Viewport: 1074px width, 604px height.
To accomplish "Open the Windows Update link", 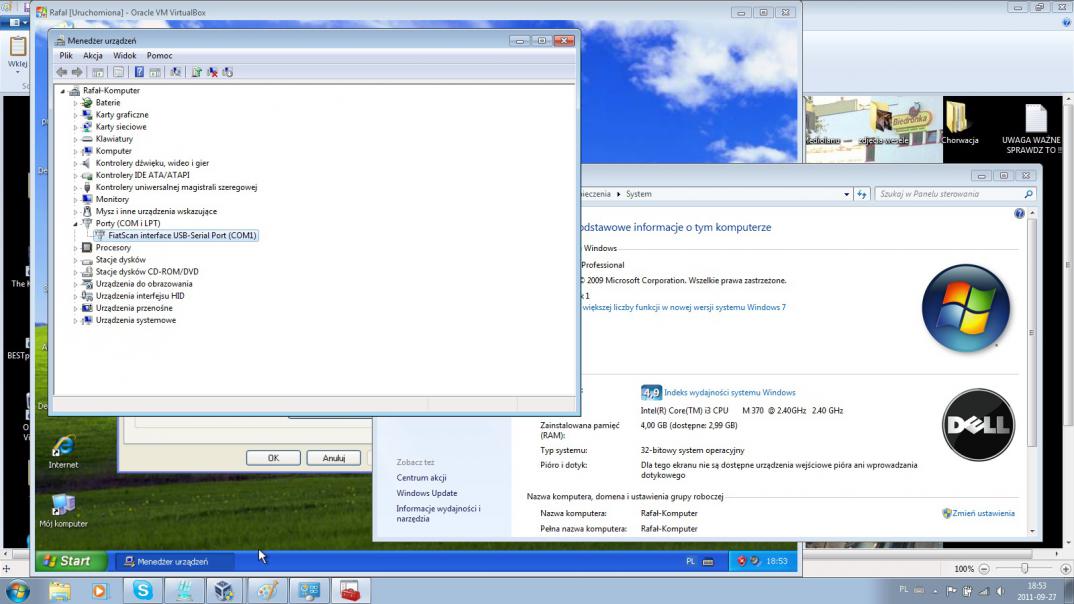I will [x=427, y=493].
